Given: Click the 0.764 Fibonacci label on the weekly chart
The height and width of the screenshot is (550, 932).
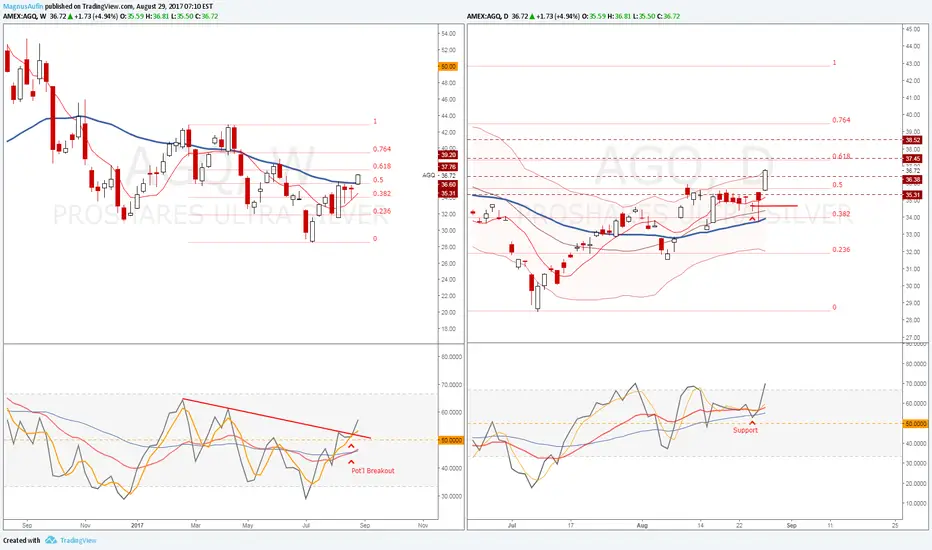Looking at the screenshot, I should pos(382,149).
